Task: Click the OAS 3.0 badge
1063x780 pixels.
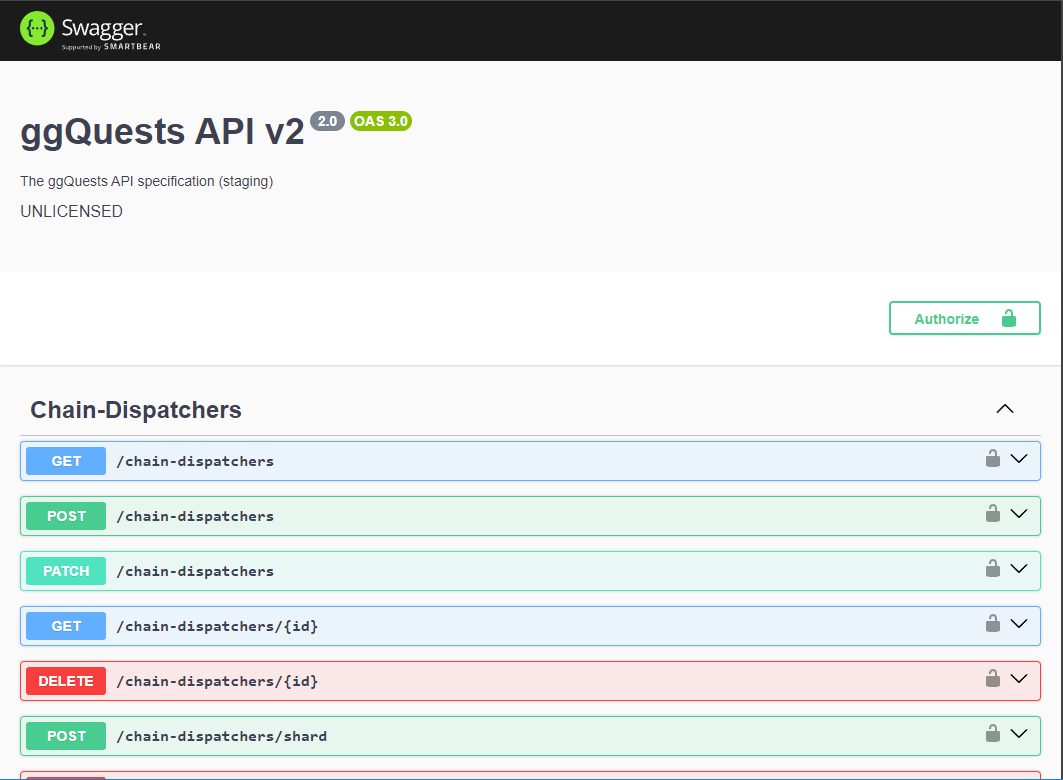Action: click(x=381, y=121)
